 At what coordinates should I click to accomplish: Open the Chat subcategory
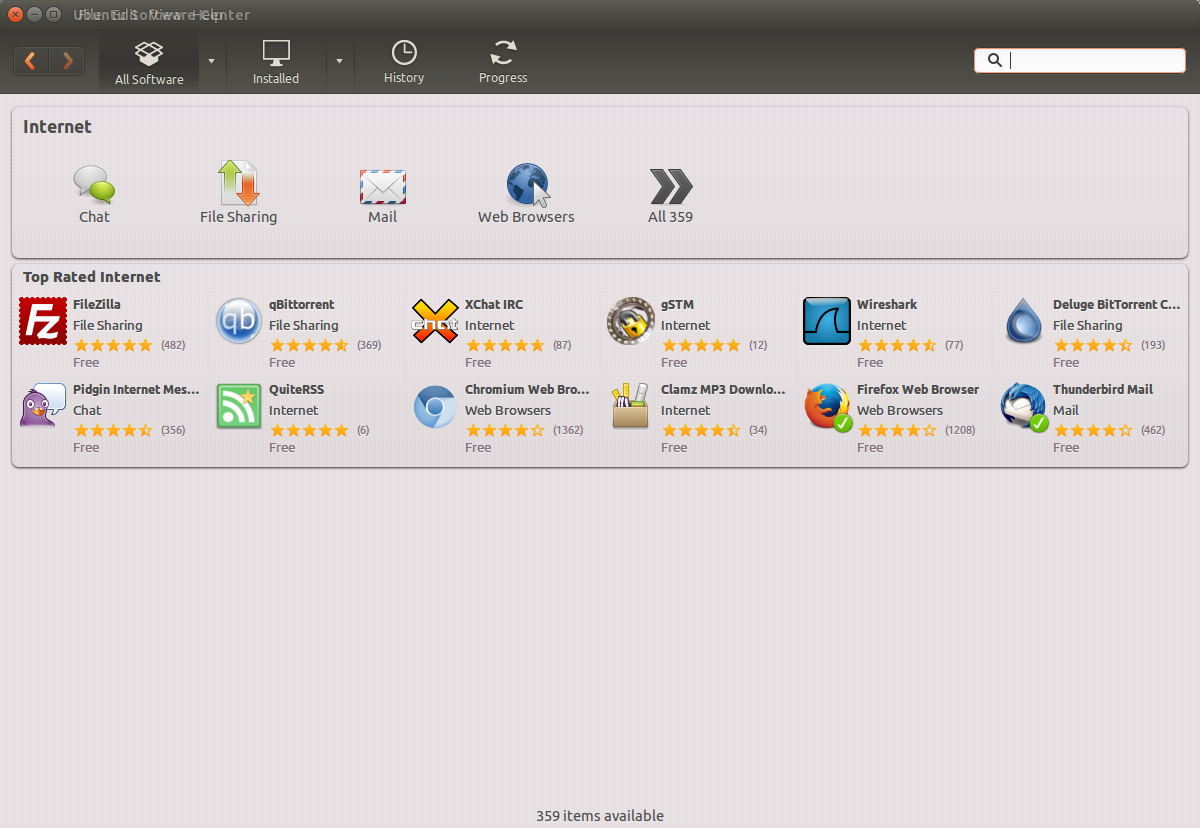pyautogui.click(x=94, y=195)
